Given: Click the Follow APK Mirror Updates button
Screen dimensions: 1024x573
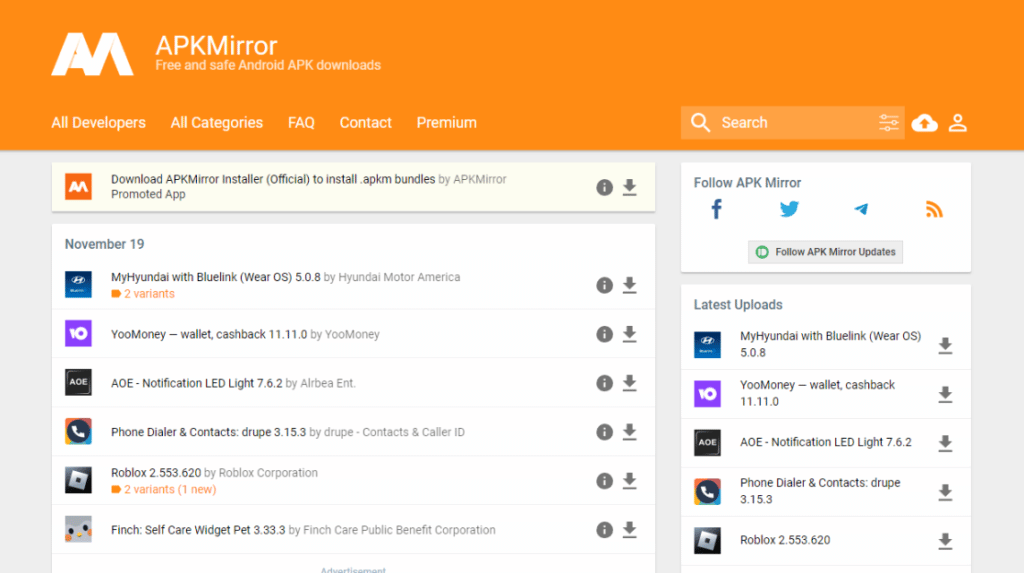Looking at the screenshot, I should pyautogui.click(x=825, y=252).
